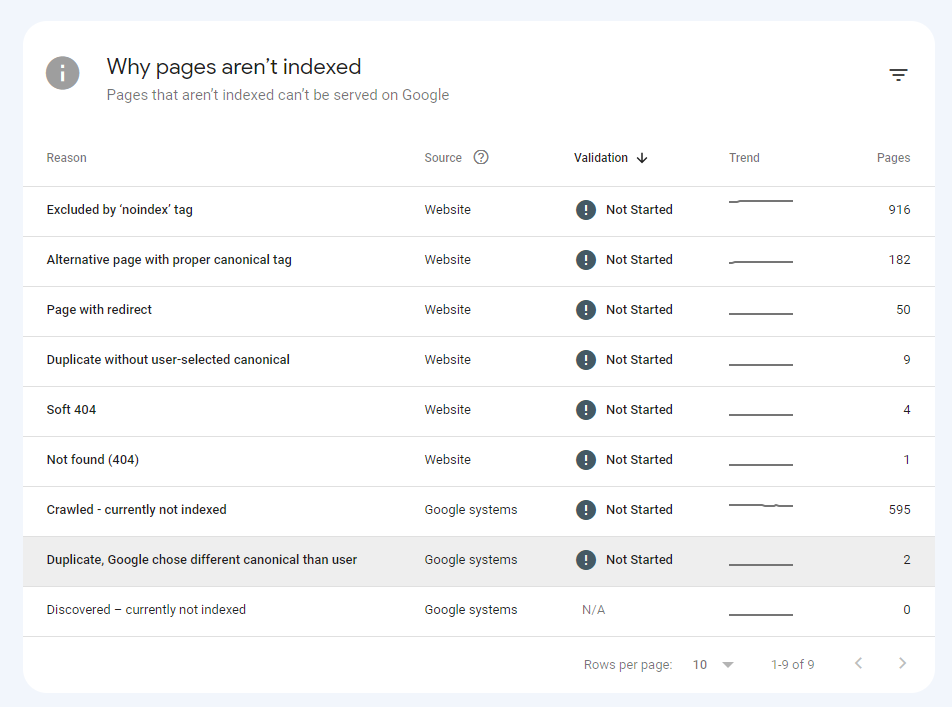Click the page count 595
The height and width of the screenshot is (707, 952).
[899, 510]
